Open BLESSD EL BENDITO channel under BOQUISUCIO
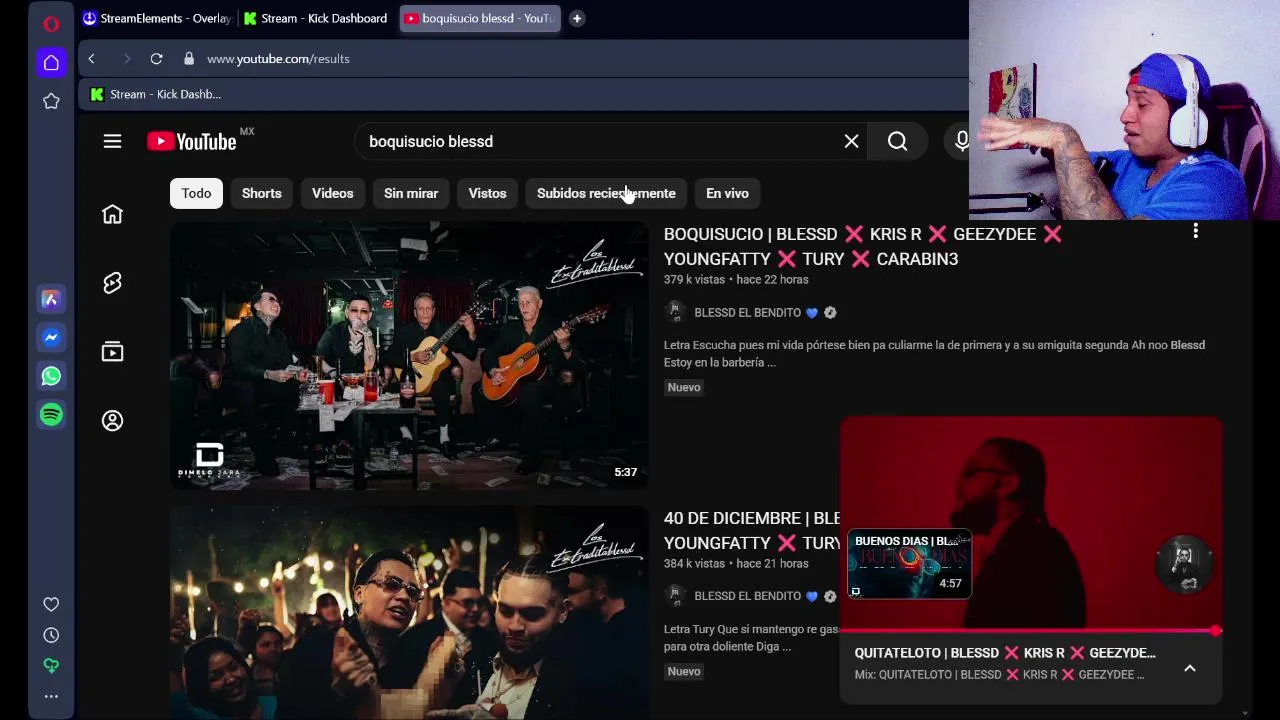 point(747,313)
